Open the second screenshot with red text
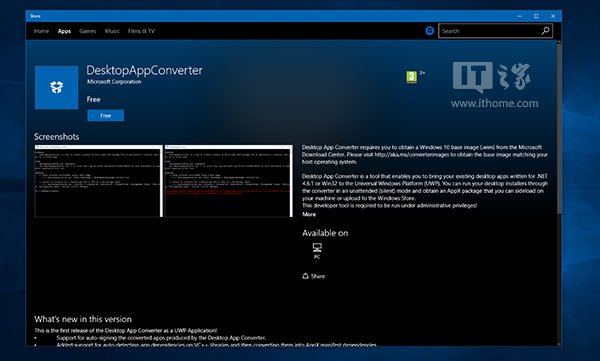The height and width of the screenshot is (361, 600). (228, 181)
